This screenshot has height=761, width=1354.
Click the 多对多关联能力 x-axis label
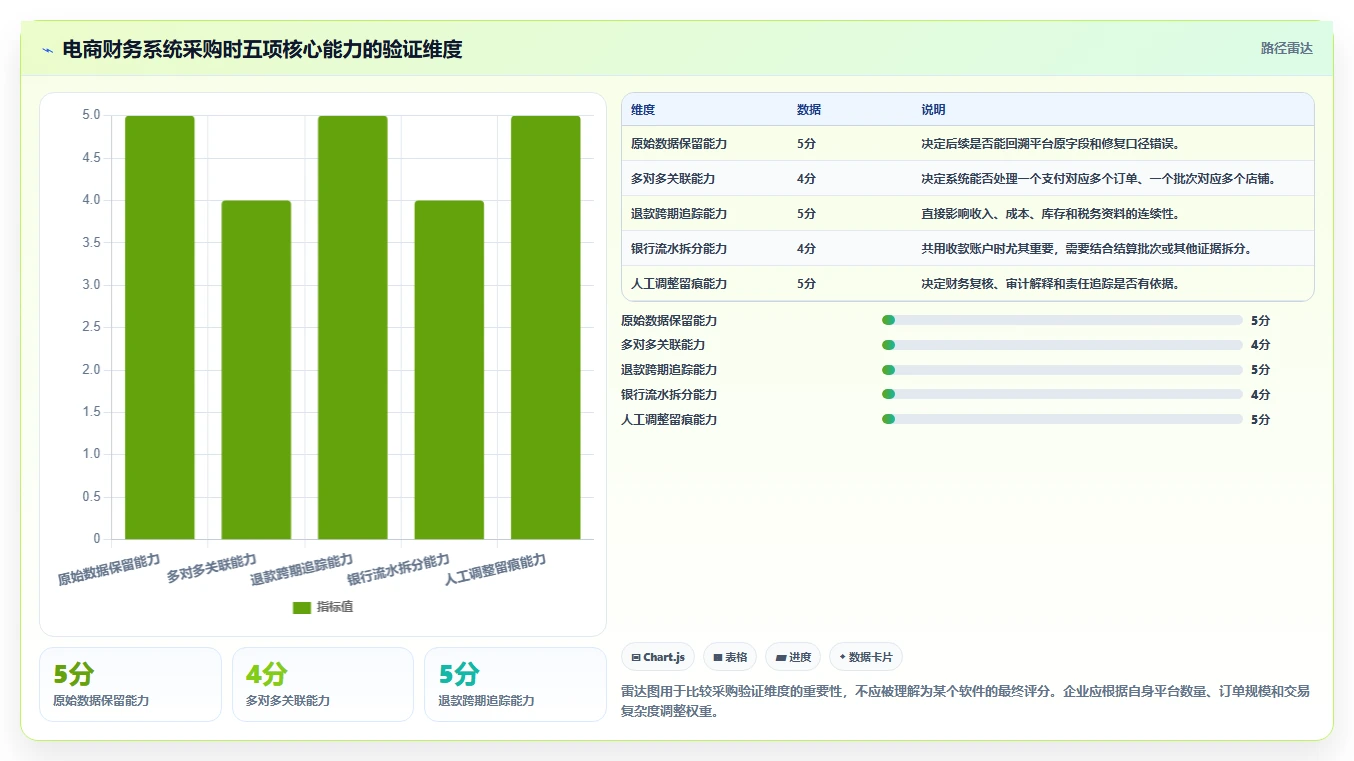212,568
